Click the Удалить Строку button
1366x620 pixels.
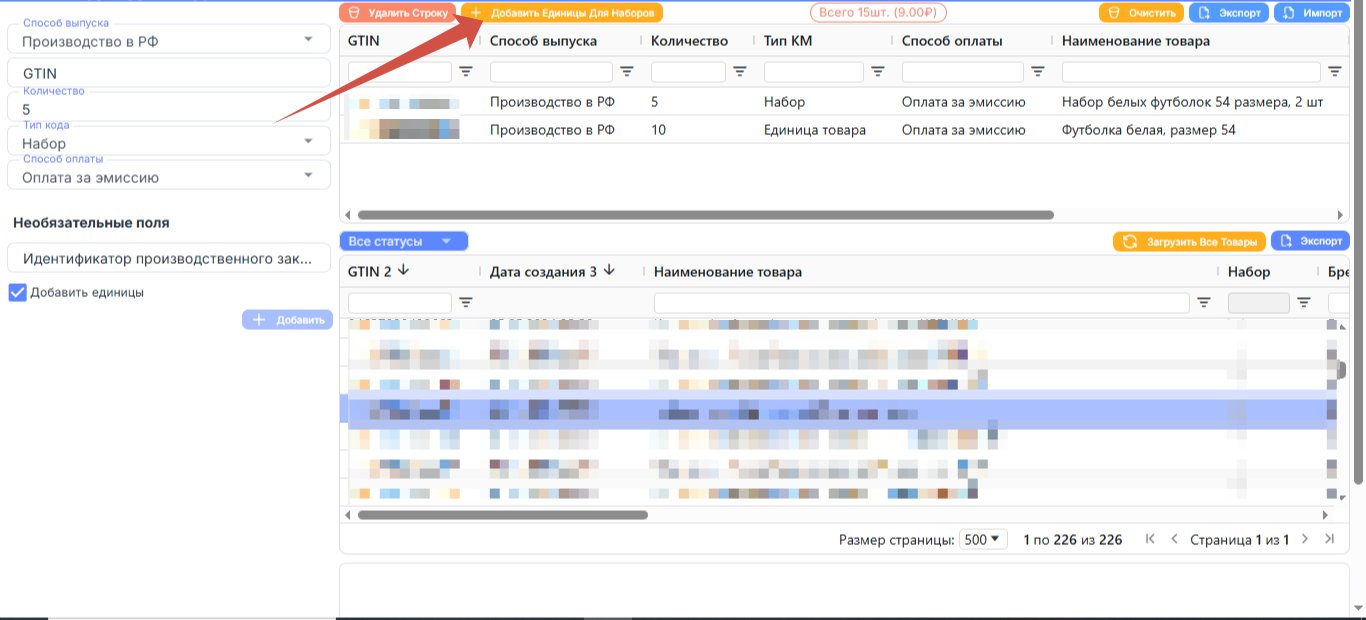[397, 13]
